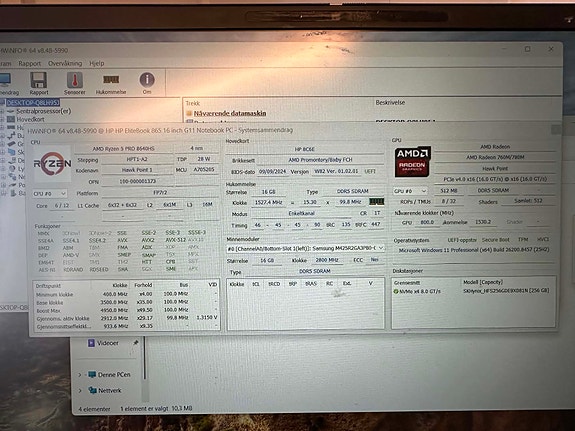Open the Rapport menu

click(x=30, y=63)
